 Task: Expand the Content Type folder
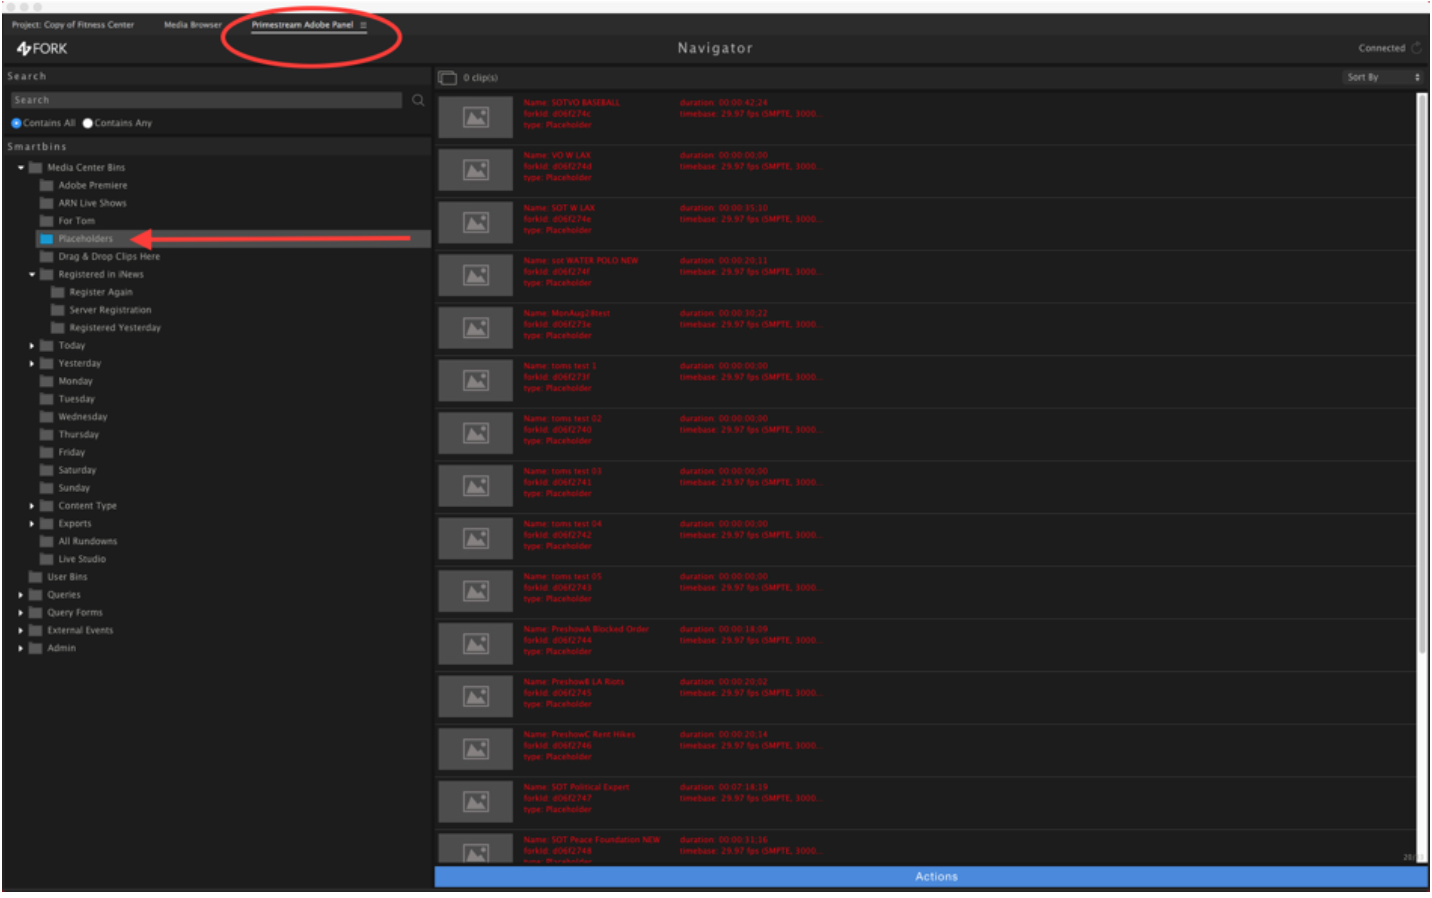(x=32, y=506)
